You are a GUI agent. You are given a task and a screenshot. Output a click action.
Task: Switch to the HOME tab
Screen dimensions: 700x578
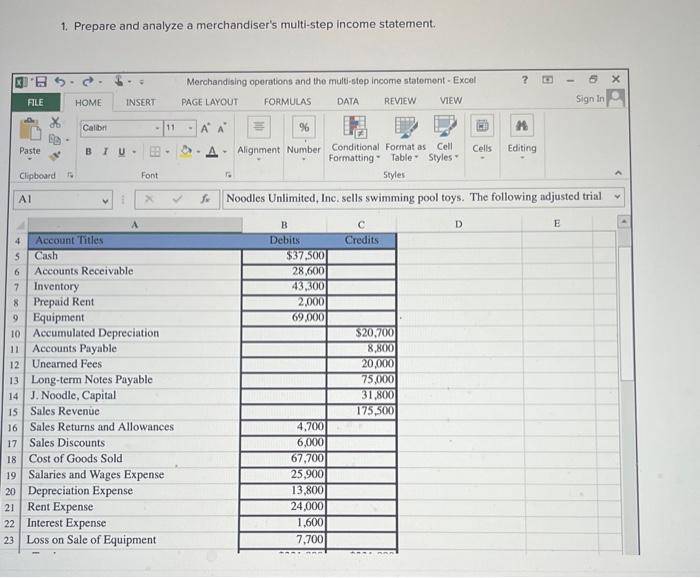point(88,103)
